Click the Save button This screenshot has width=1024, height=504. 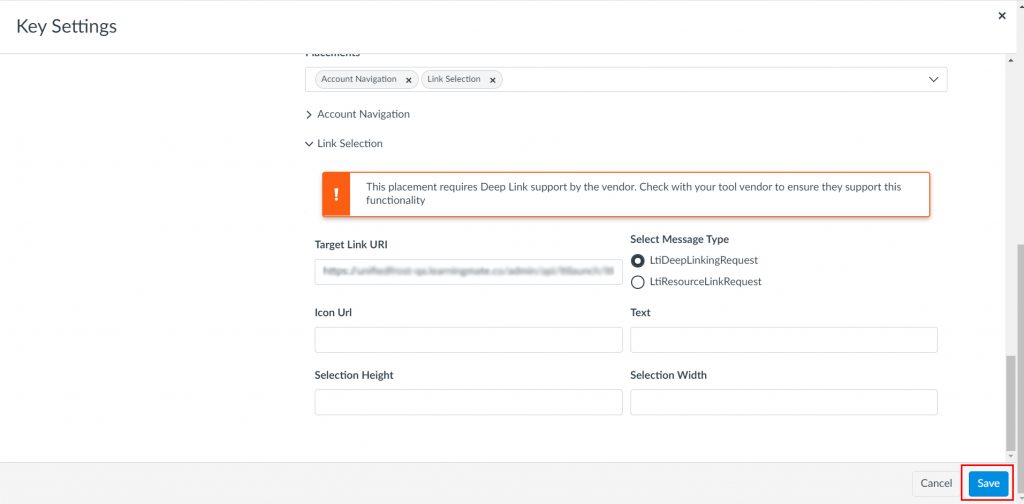click(x=988, y=483)
